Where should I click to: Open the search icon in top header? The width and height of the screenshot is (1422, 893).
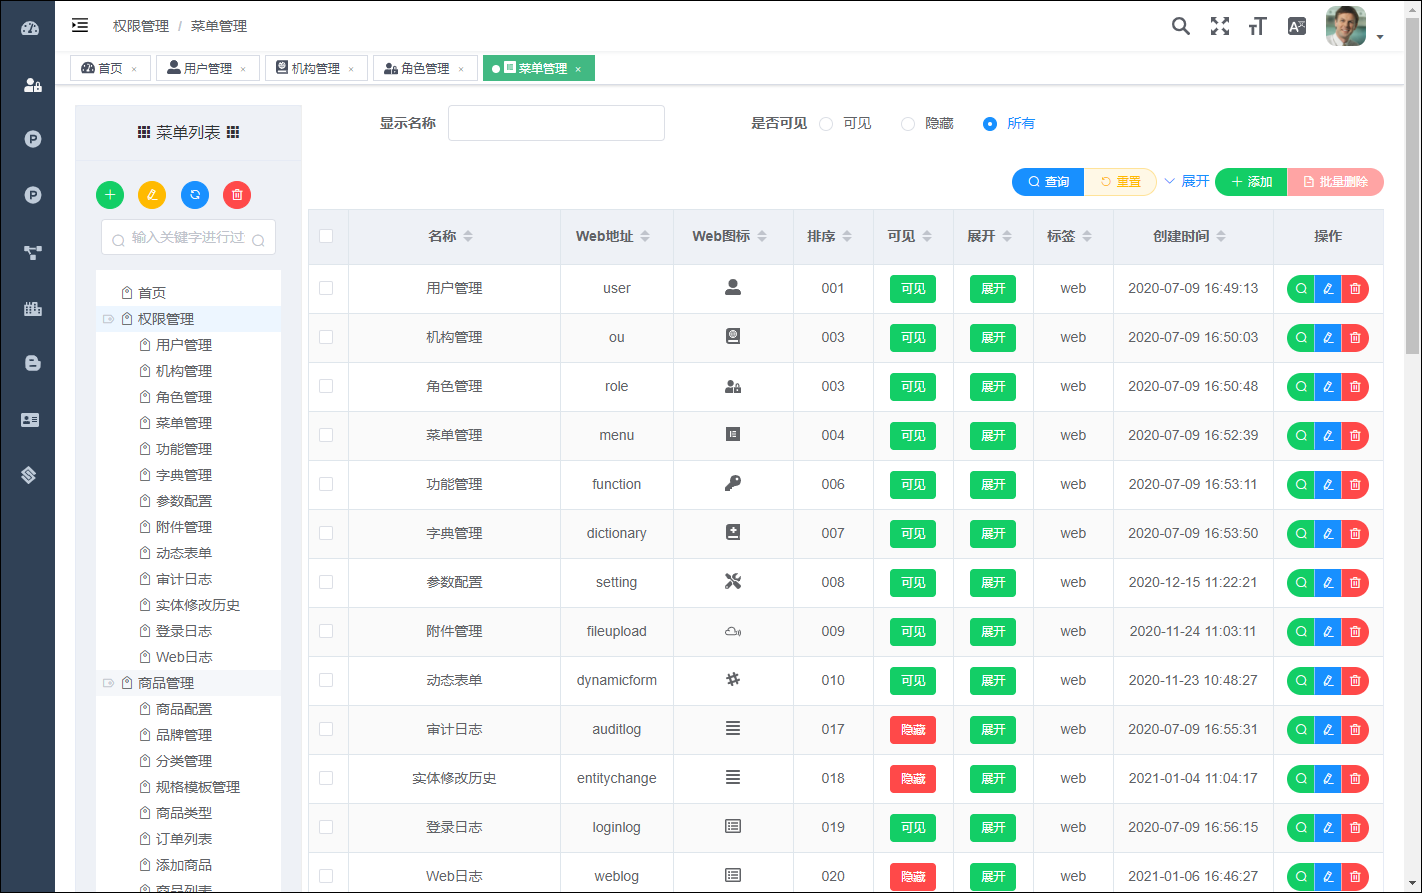tap(1181, 27)
